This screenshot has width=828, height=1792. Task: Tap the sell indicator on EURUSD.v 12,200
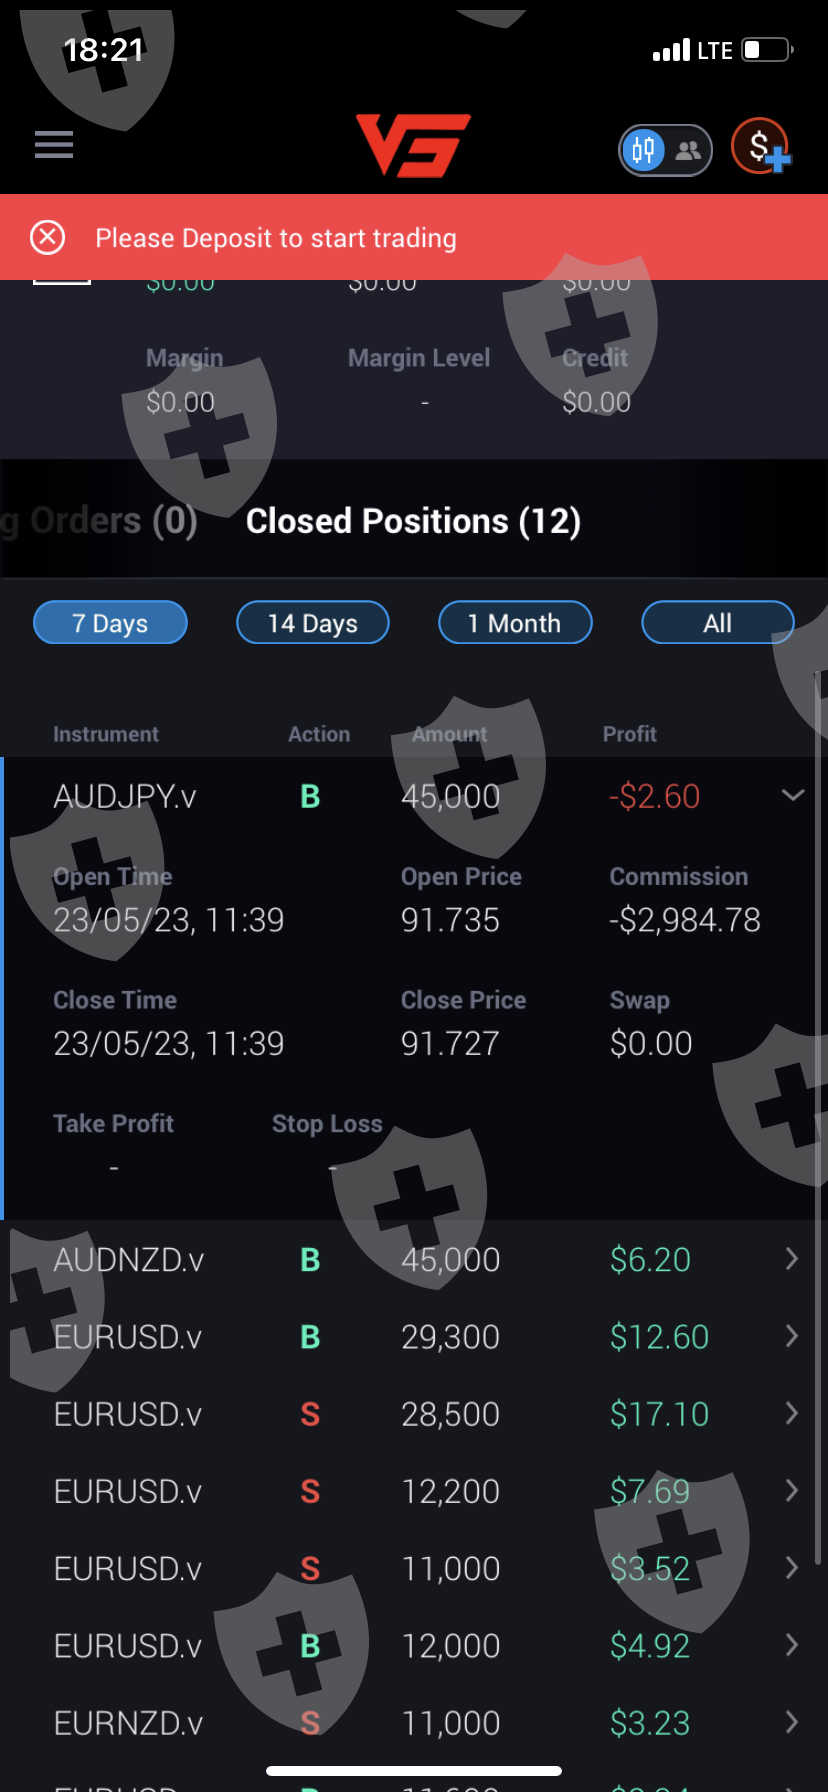coord(310,1491)
